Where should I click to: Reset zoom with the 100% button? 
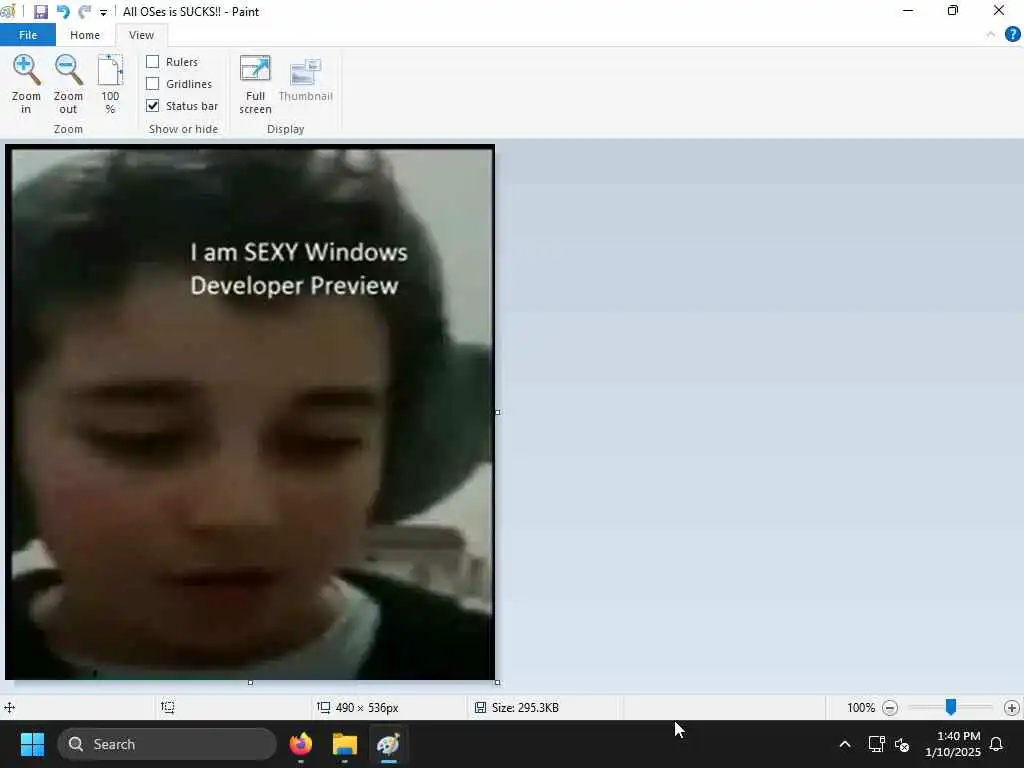pyautogui.click(x=110, y=85)
